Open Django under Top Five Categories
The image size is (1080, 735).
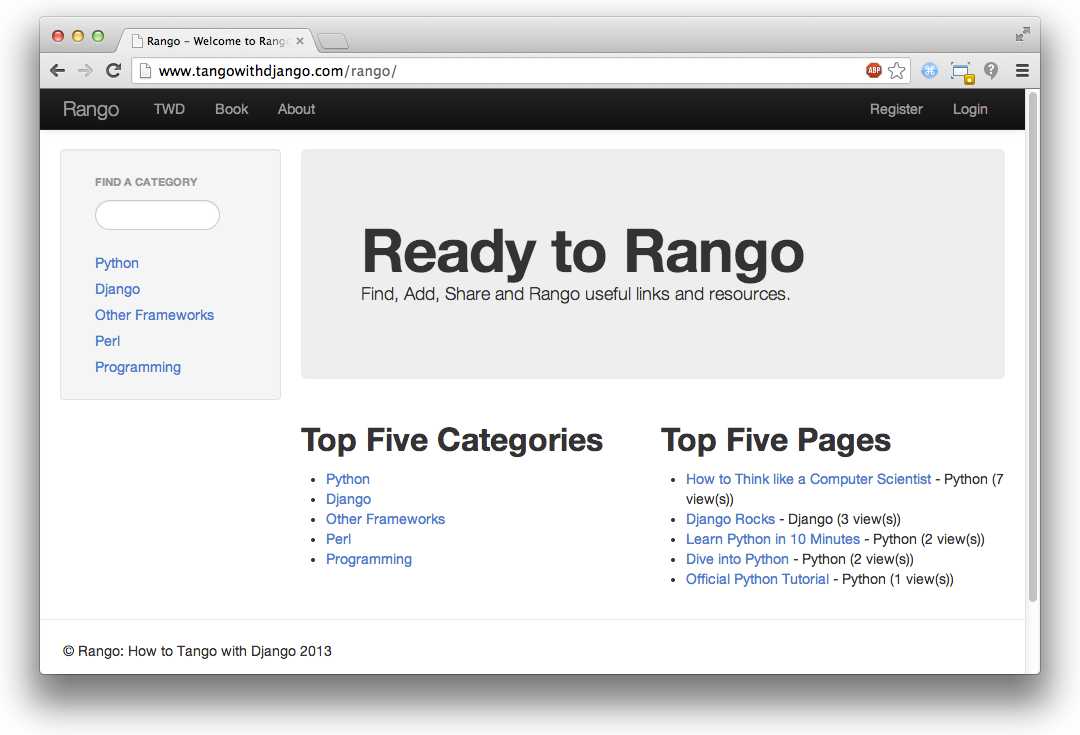coord(349,499)
